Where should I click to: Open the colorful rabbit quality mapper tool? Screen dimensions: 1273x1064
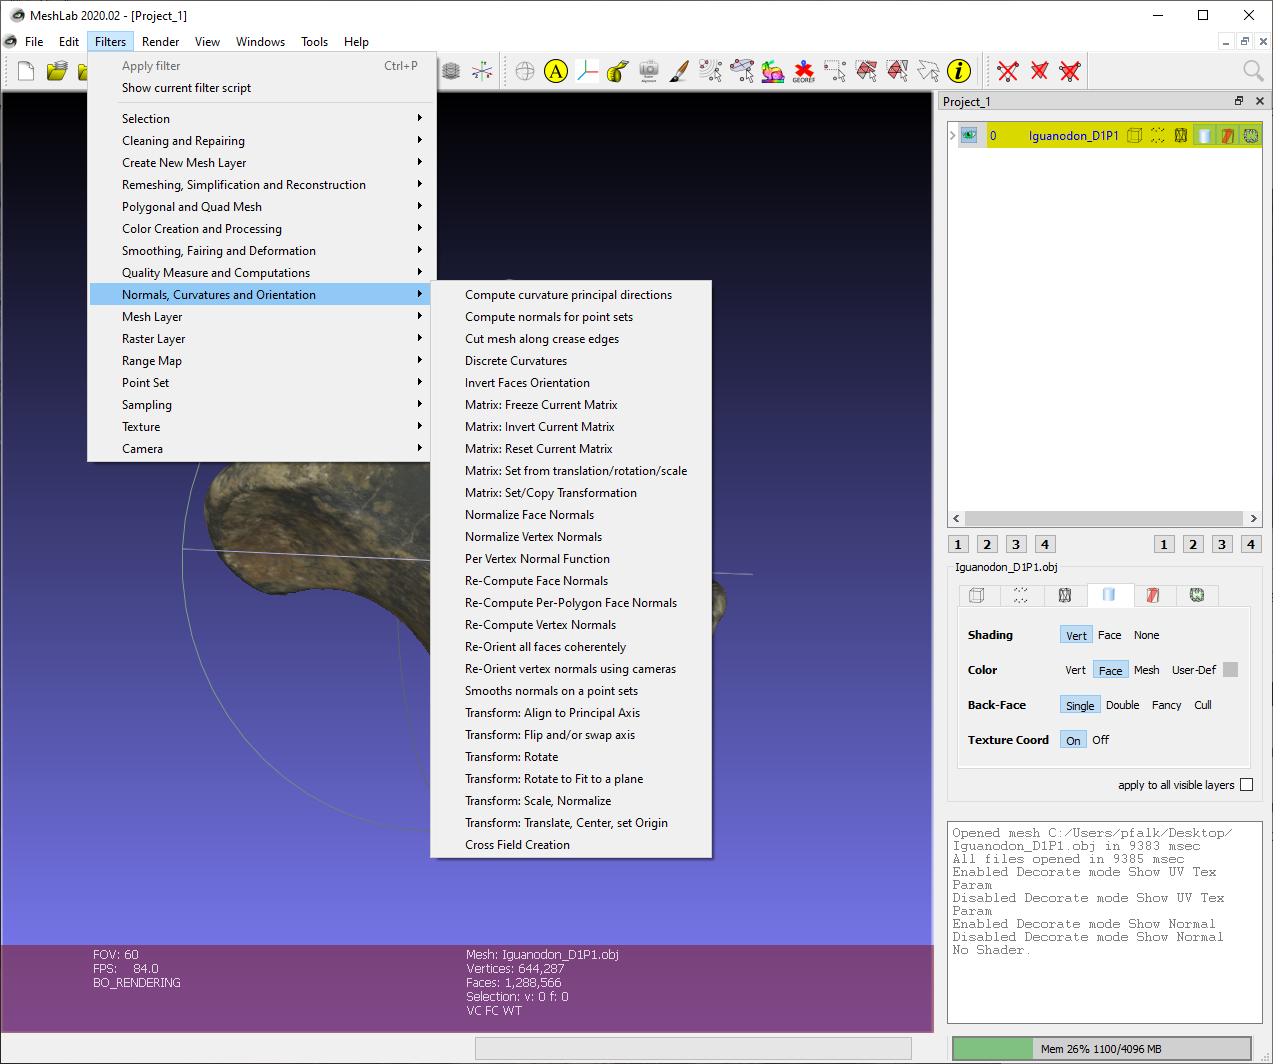(x=772, y=71)
